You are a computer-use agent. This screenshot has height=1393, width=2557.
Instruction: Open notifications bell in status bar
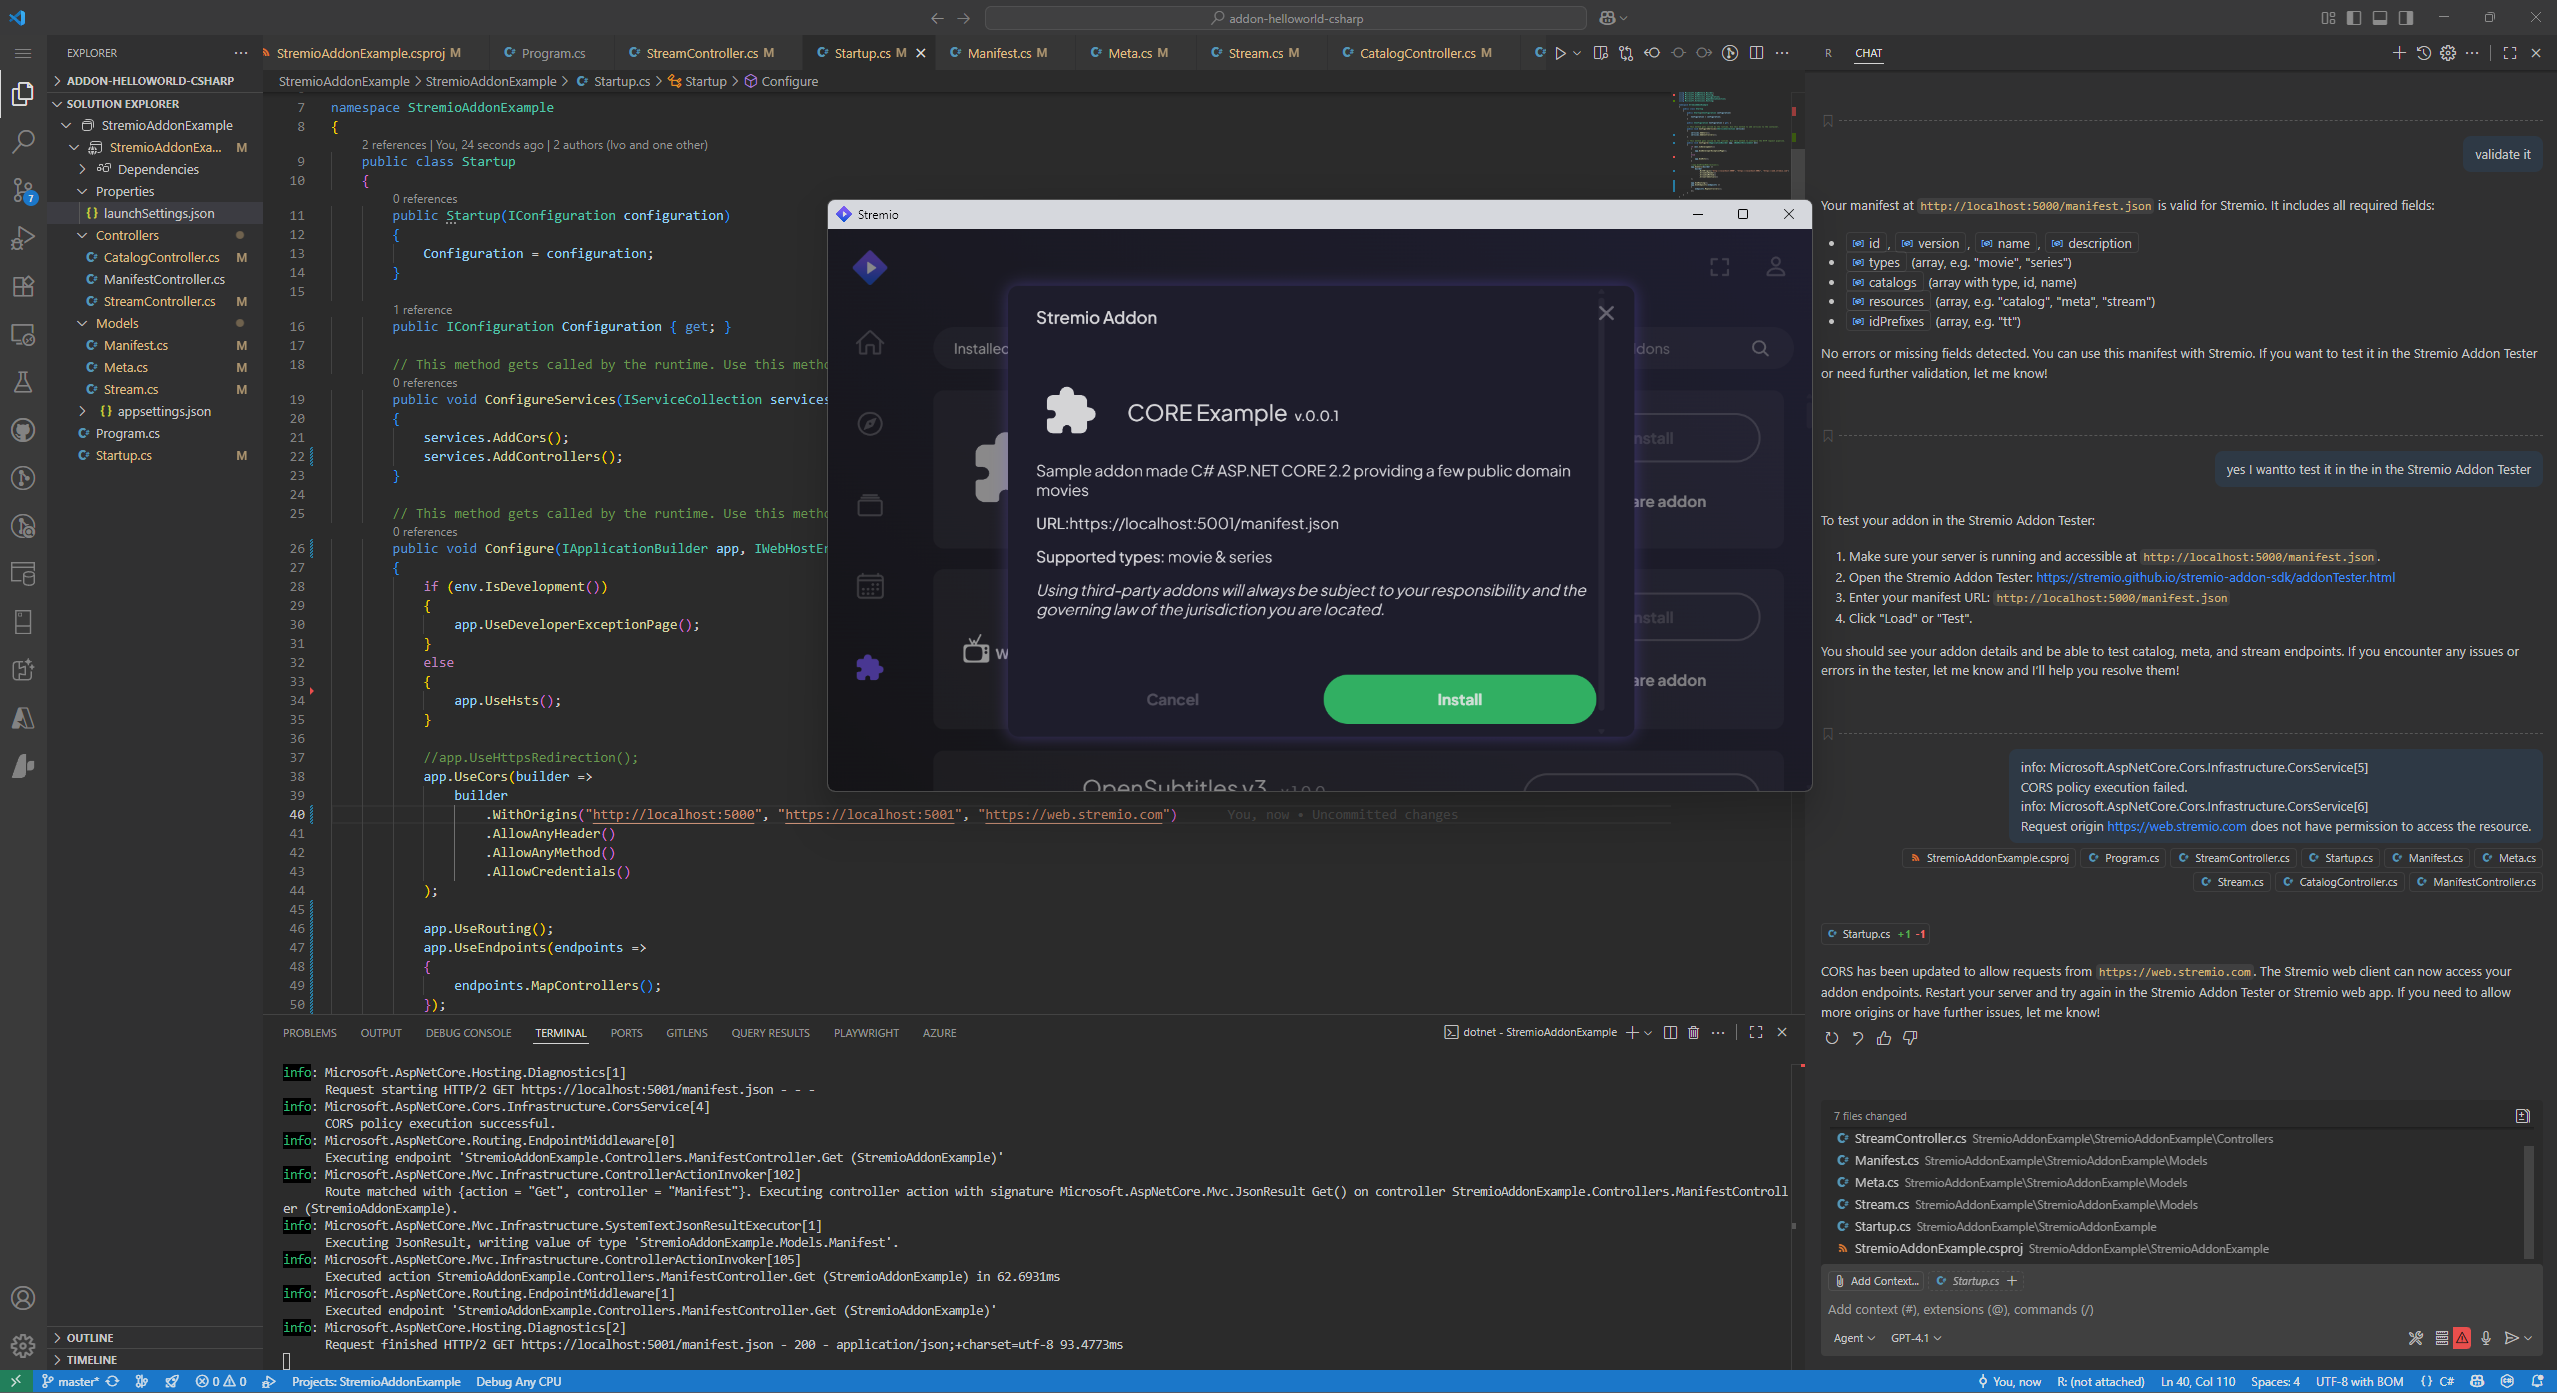point(2537,1381)
